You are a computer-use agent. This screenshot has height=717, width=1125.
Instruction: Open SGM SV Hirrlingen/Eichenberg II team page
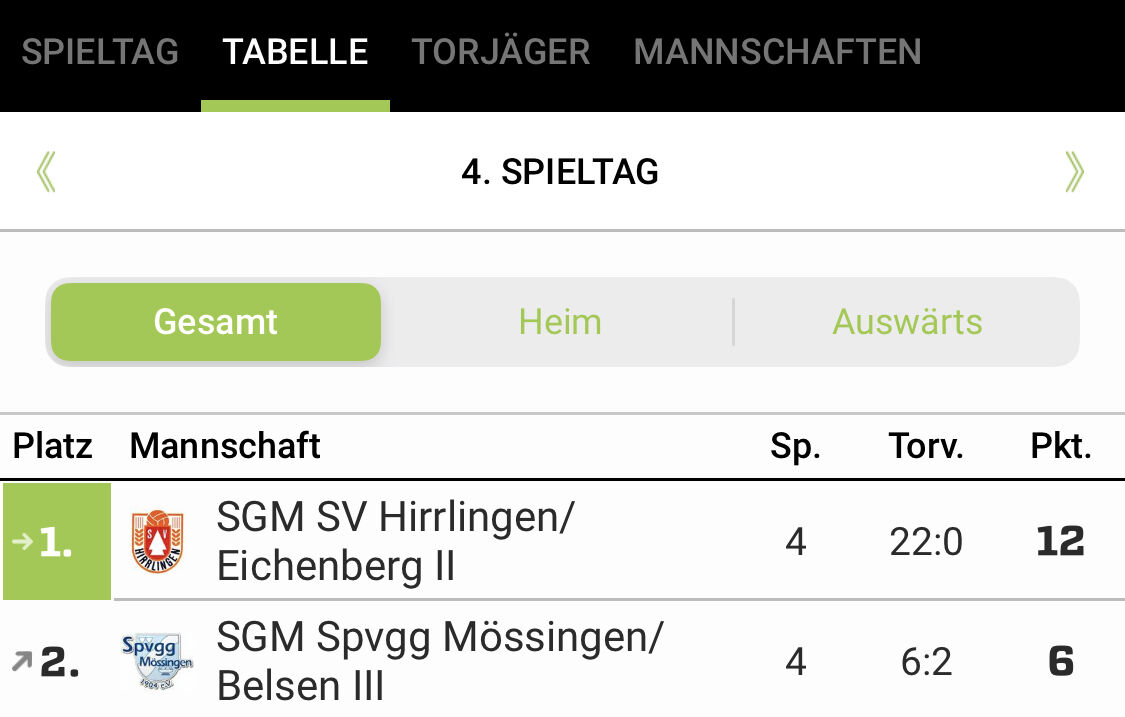point(396,542)
